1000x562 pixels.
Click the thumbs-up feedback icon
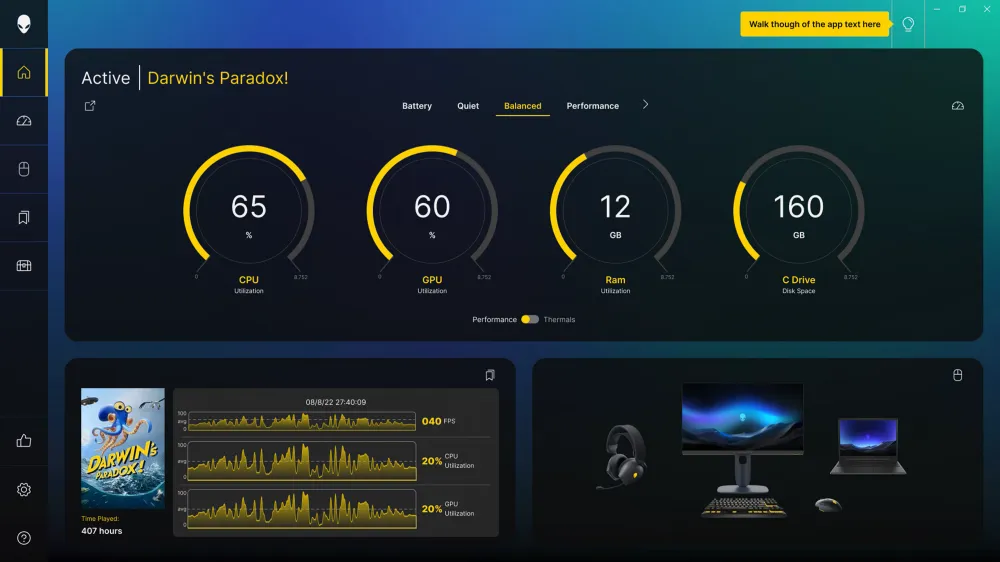click(24, 441)
